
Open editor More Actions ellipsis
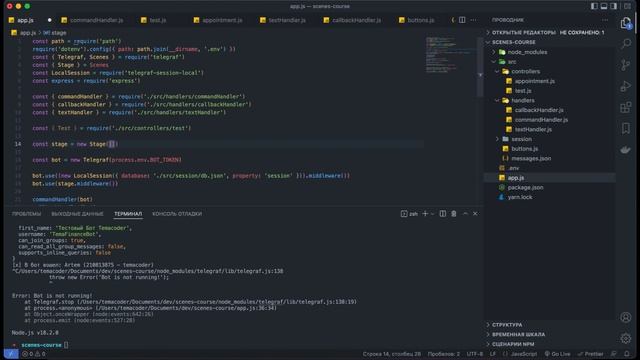(x=473, y=20)
